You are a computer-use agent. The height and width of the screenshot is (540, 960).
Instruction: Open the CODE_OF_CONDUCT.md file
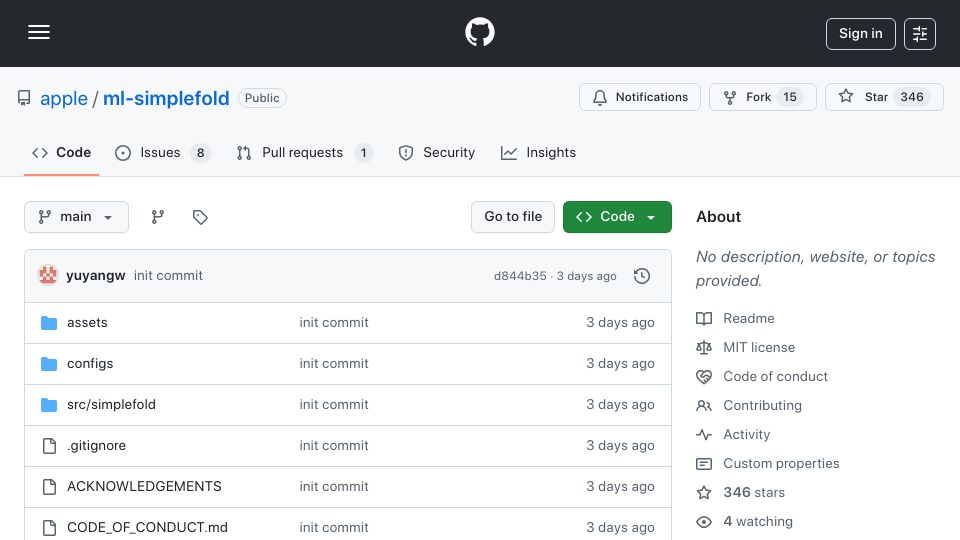pos(148,528)
